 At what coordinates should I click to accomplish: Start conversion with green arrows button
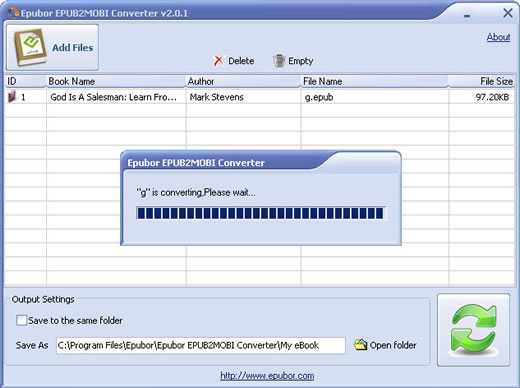(473, 330)
